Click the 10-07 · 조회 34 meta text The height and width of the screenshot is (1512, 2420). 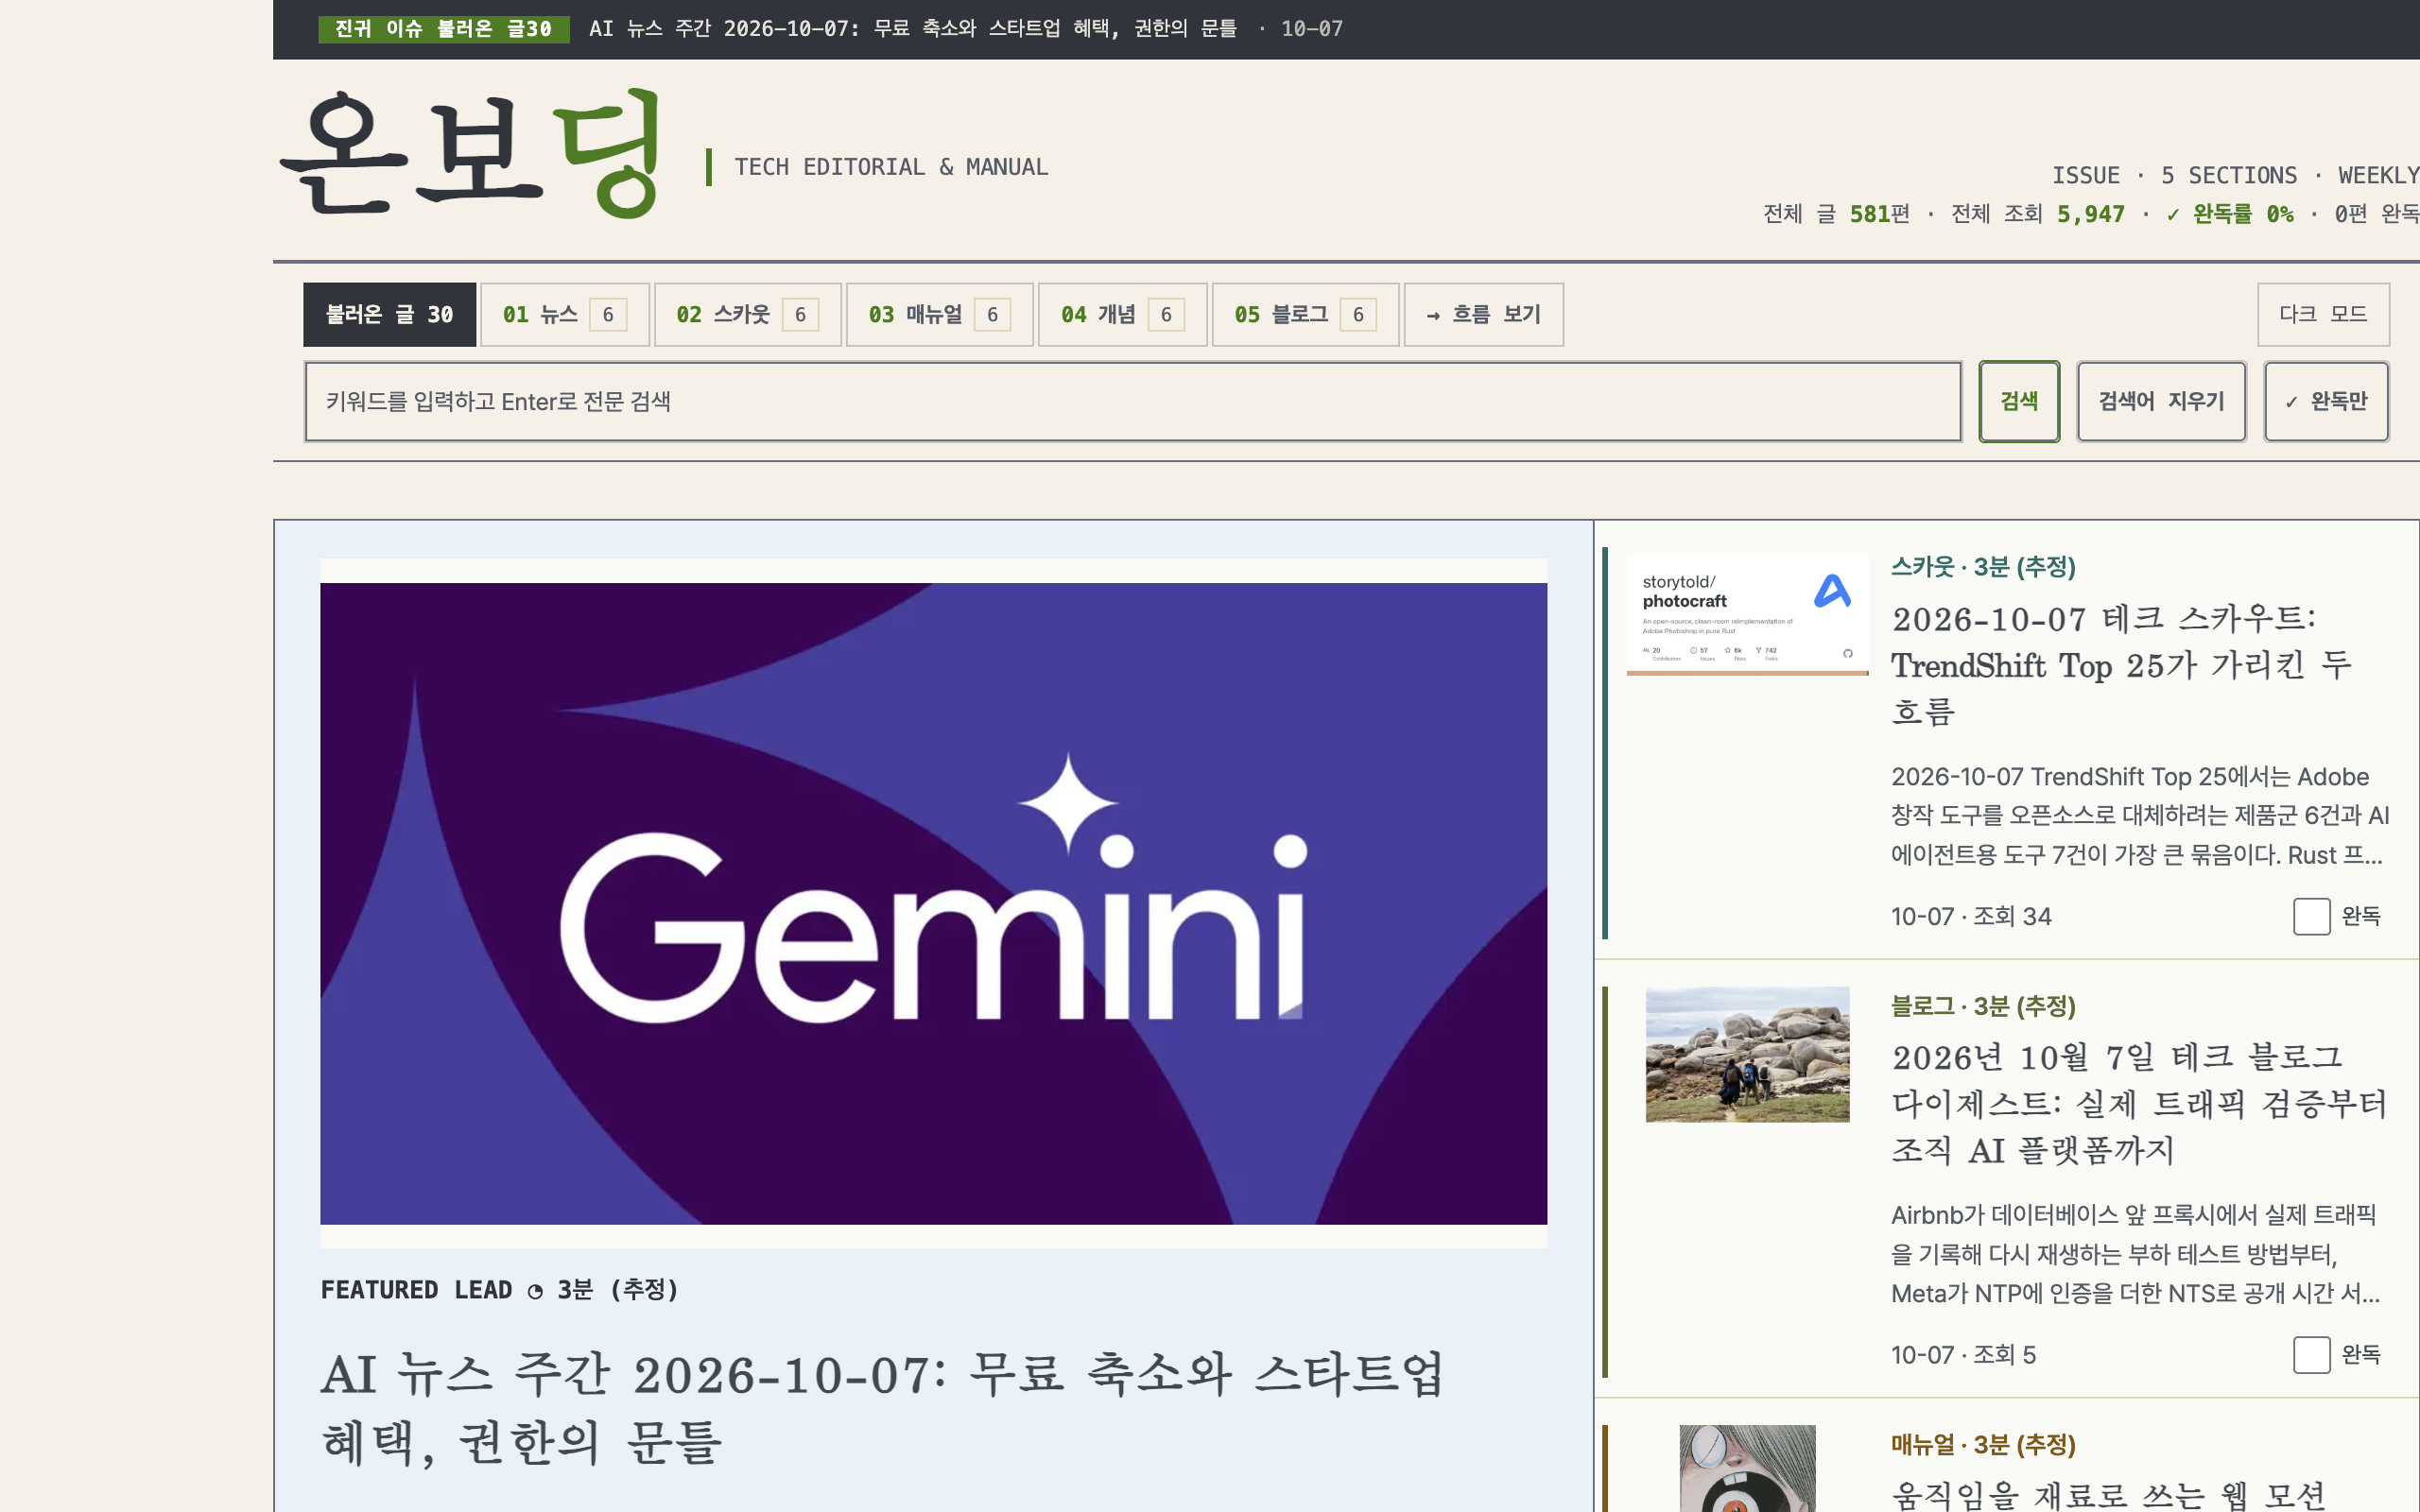click(1971, 916)
